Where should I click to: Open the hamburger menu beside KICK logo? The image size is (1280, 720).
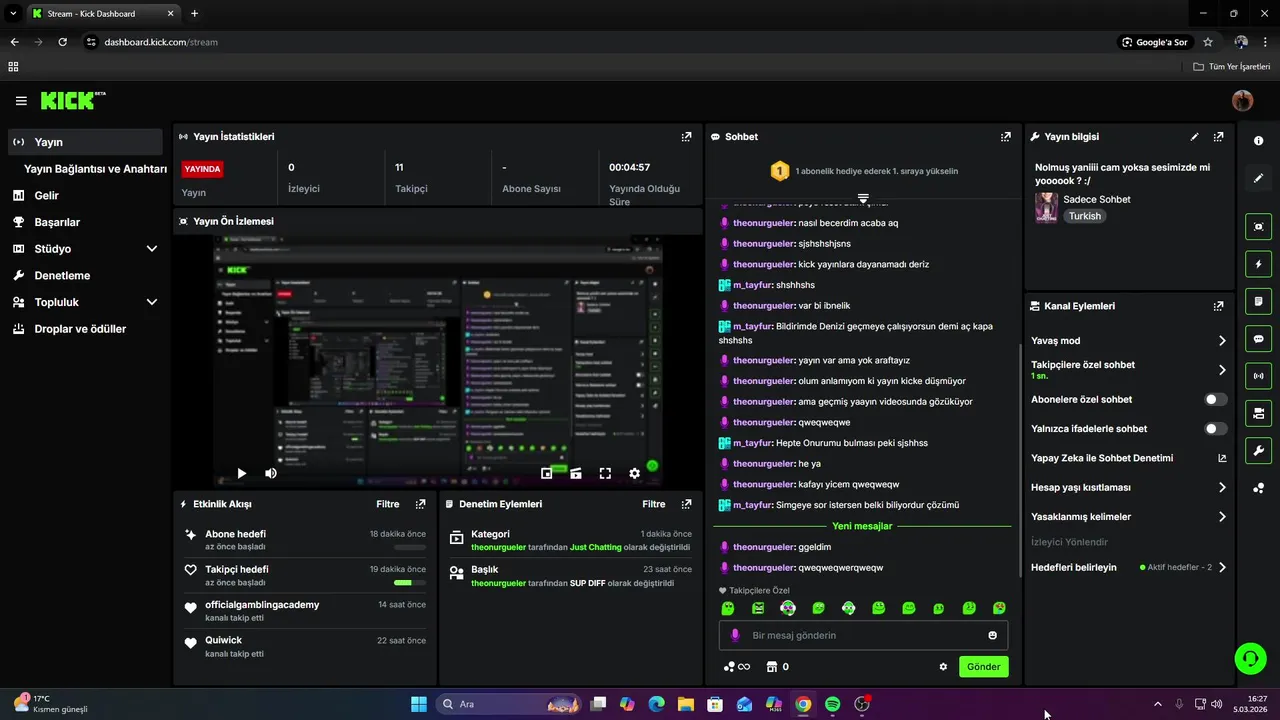21,101
